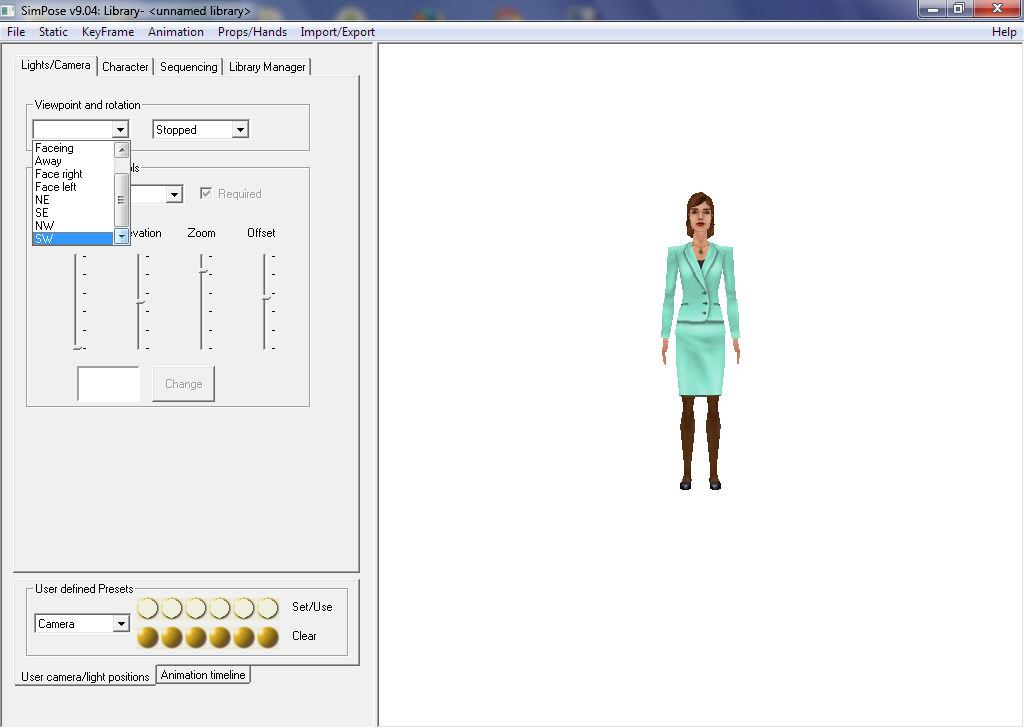Click the last Set/Use preset button

[268, 608]
